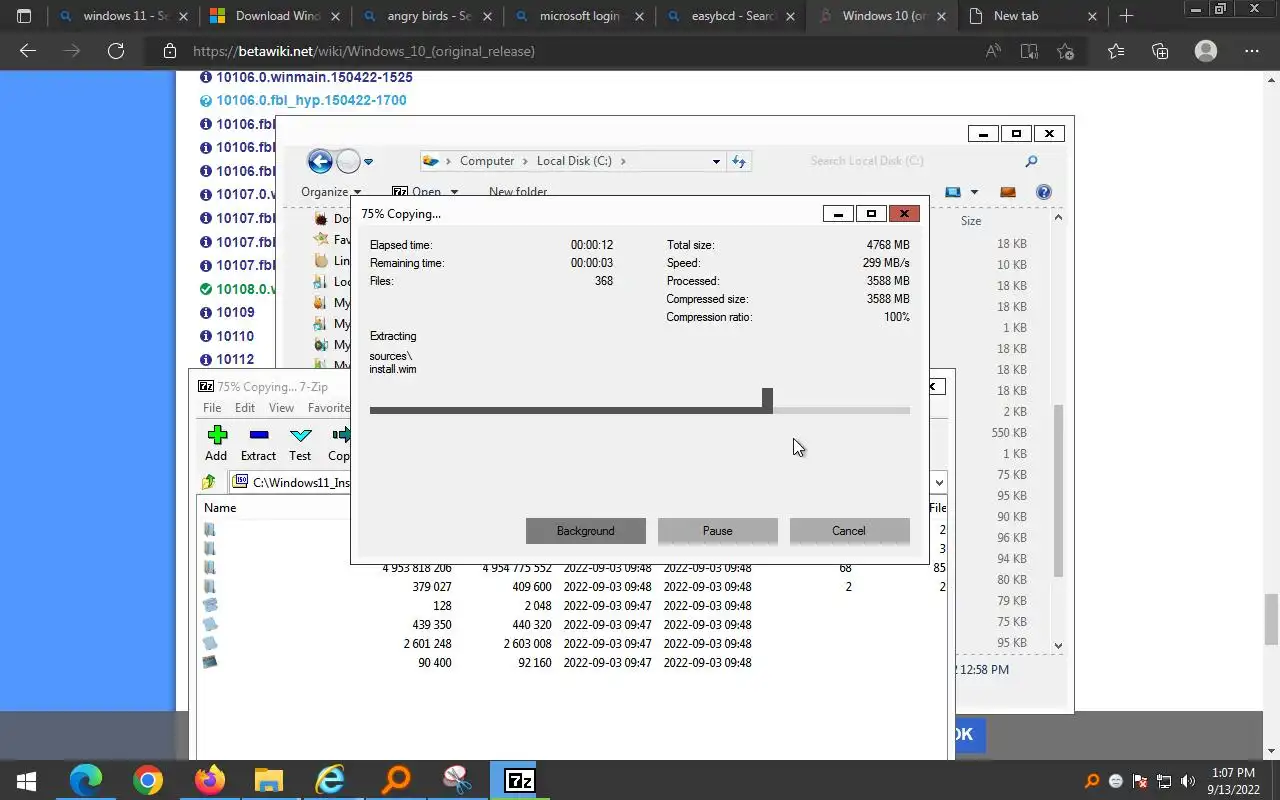
Task: Click the Name column header in 7-Zip
Action: [220, 508]
